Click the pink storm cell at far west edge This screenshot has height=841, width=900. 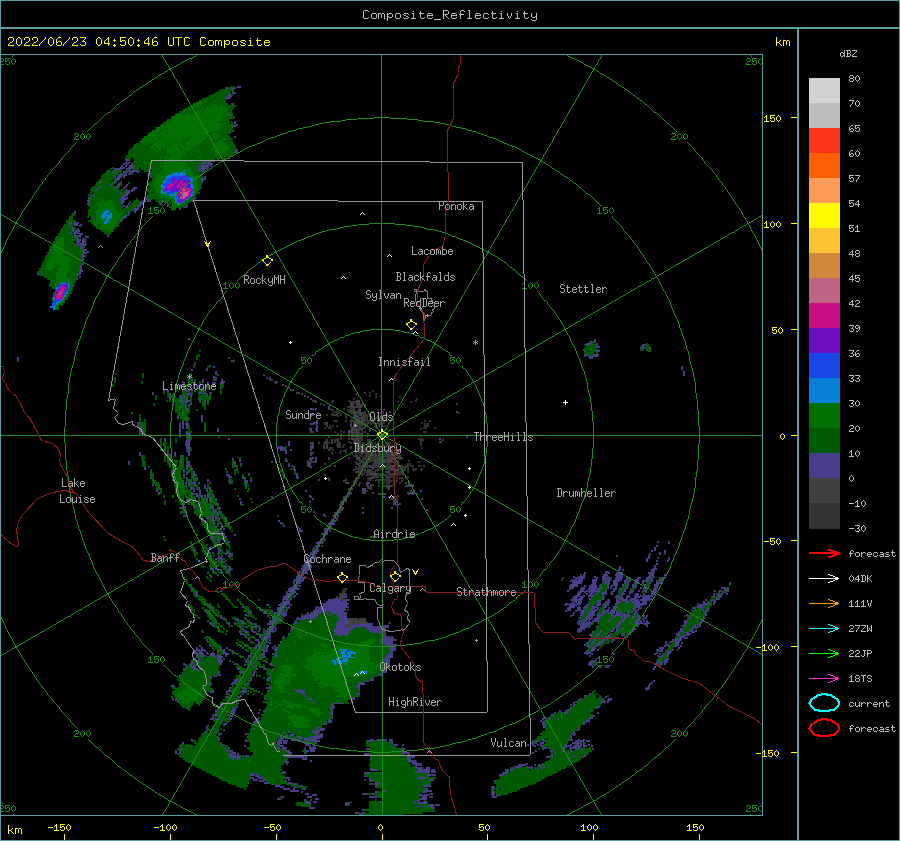(x=60, y=294)
